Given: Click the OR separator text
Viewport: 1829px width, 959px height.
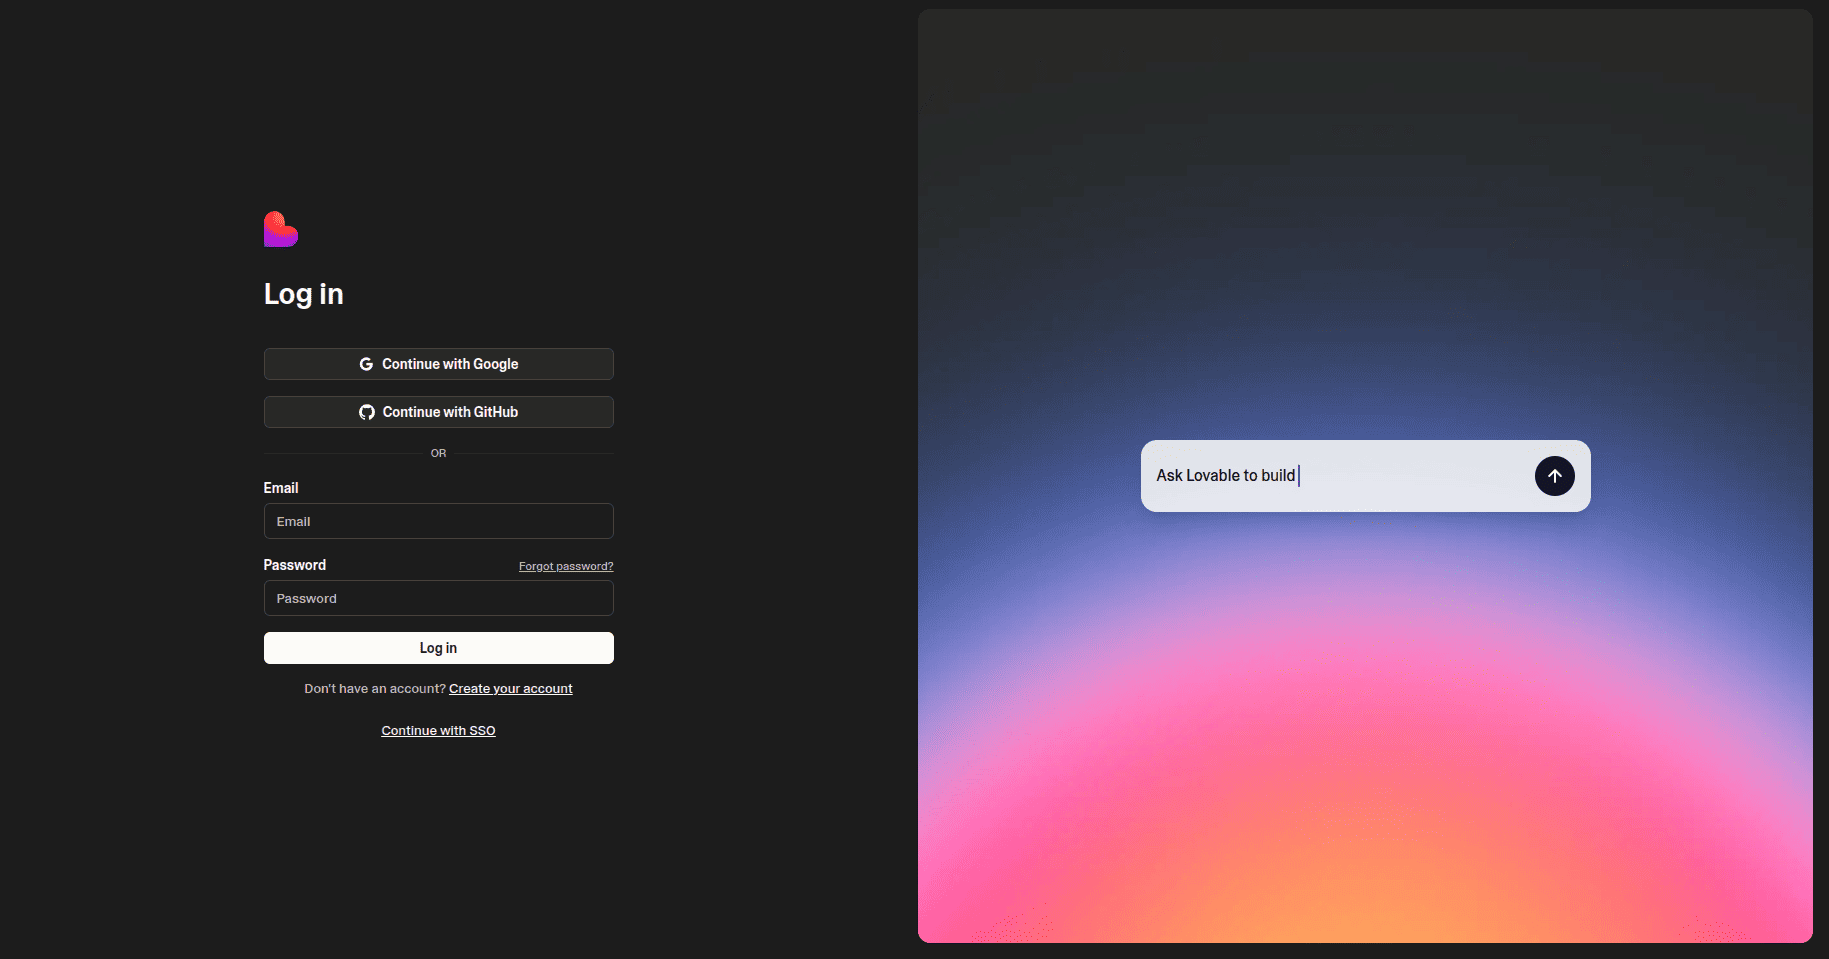Looking at the screenshot, I should [439, 453].
